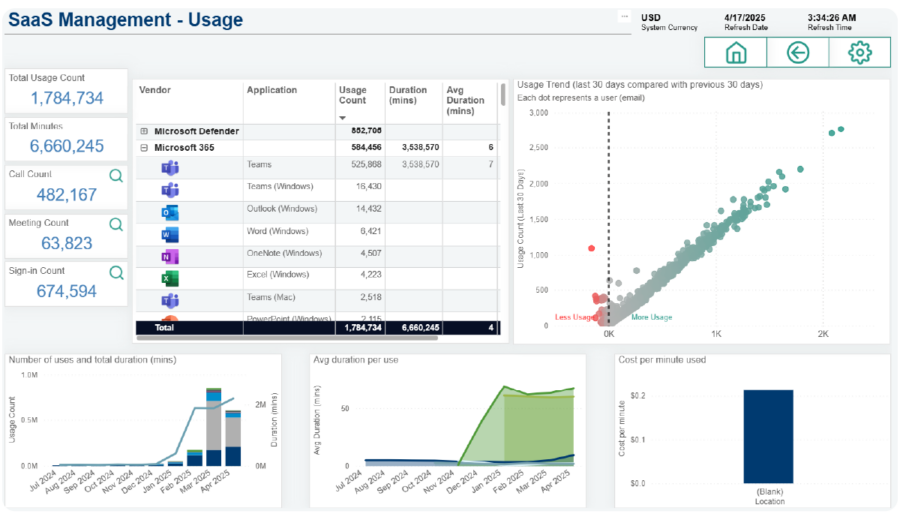Click the Sign-in Count value 674,594

67,292
